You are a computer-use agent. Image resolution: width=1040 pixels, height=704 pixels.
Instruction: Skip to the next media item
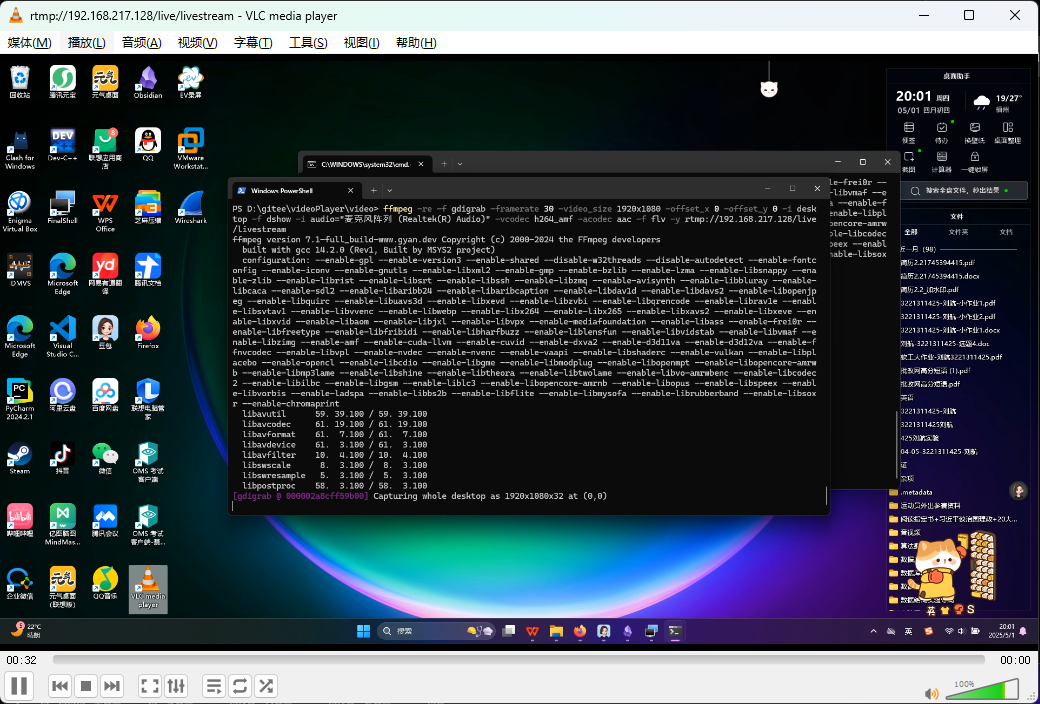[112, 686]
